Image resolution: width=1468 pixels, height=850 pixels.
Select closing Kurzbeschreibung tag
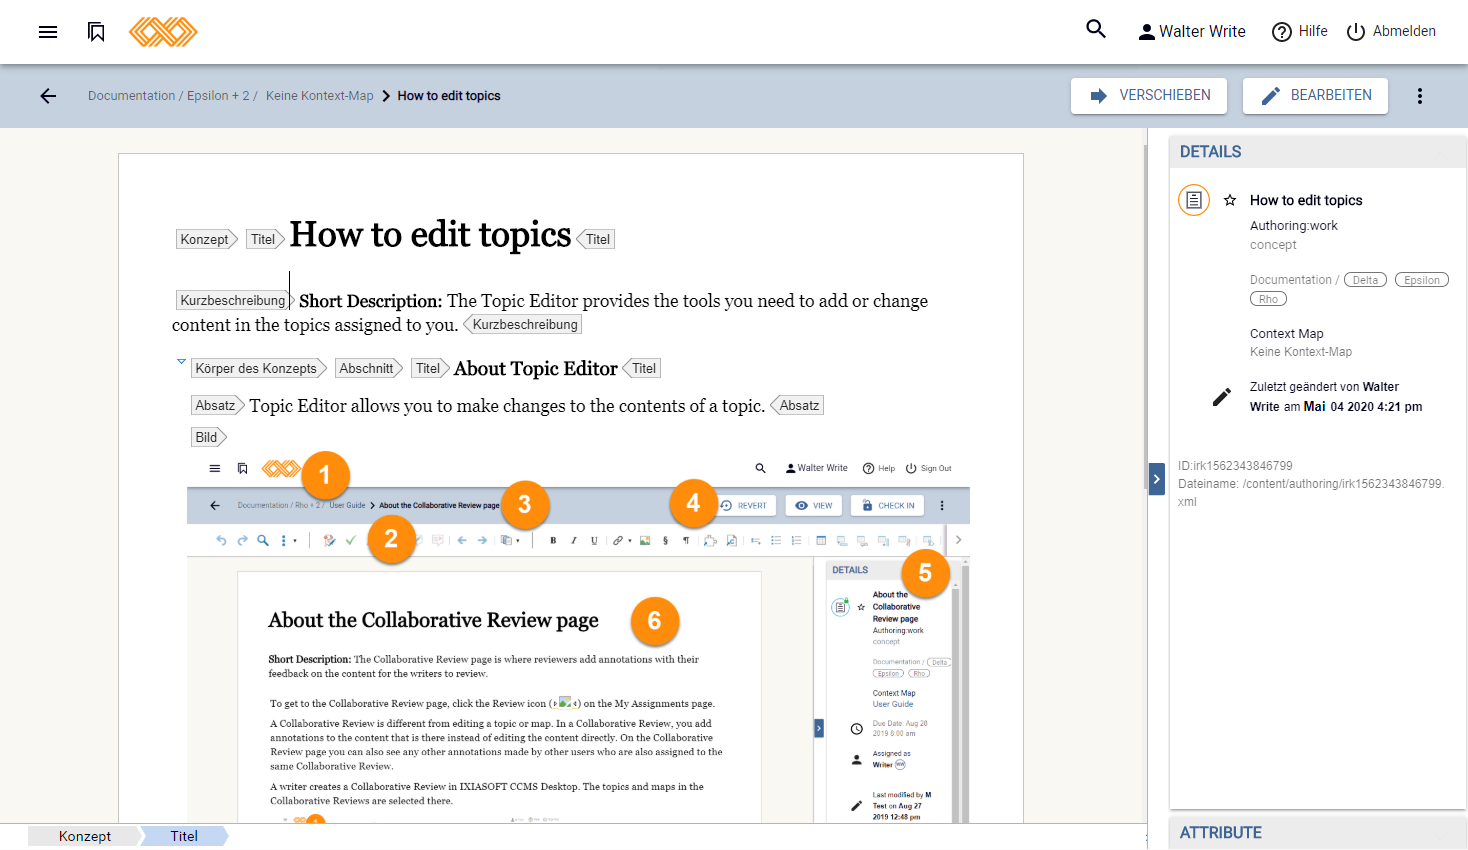(523, 324)
